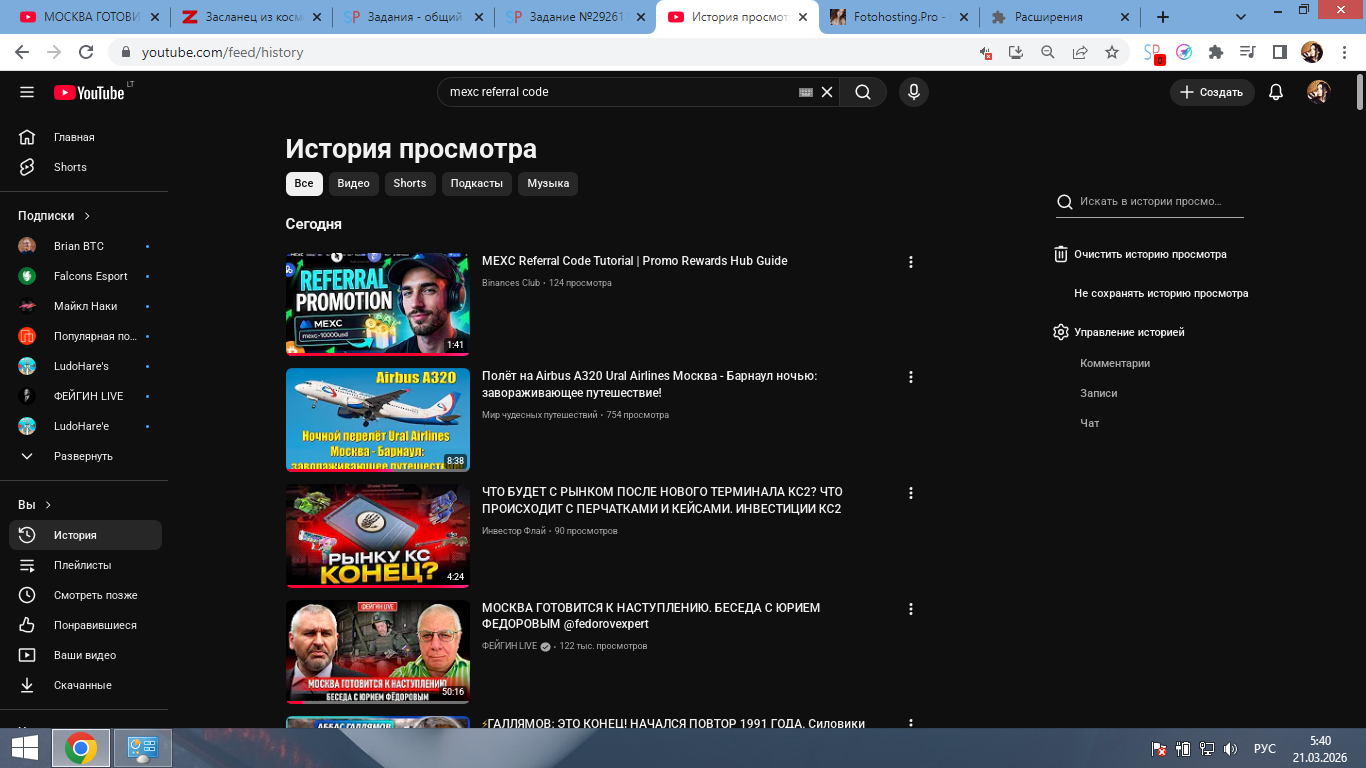Select the Музыка filter chip
Viewport: 1366px width, 768px height.
548,184
